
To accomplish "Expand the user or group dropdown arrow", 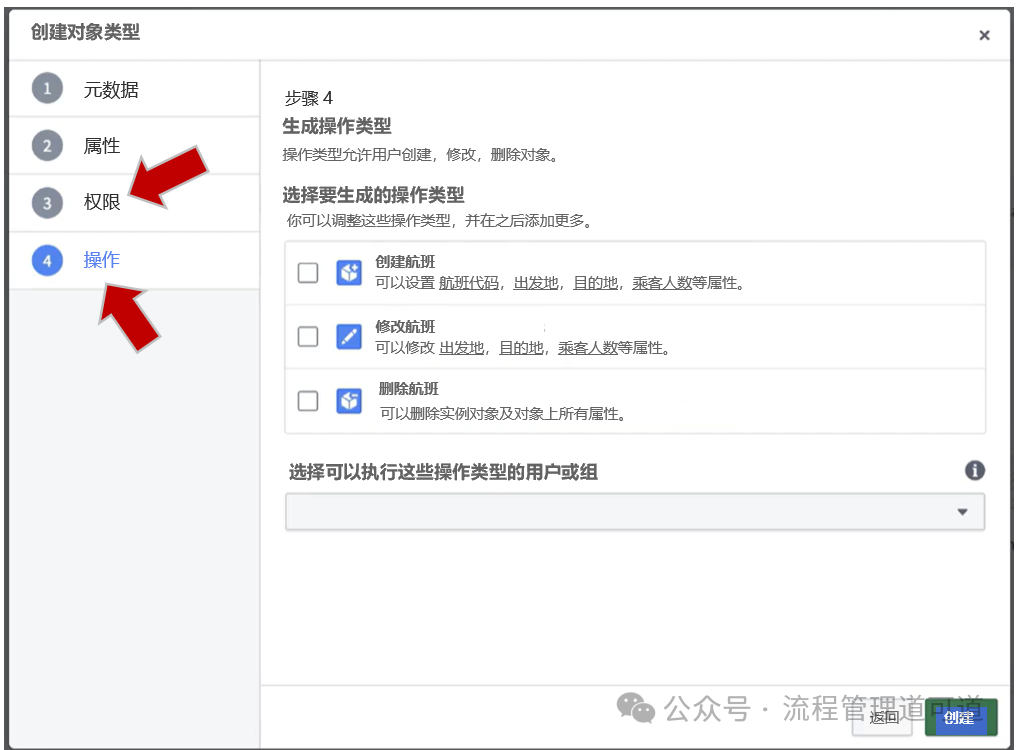I will [x=962, y=512].
